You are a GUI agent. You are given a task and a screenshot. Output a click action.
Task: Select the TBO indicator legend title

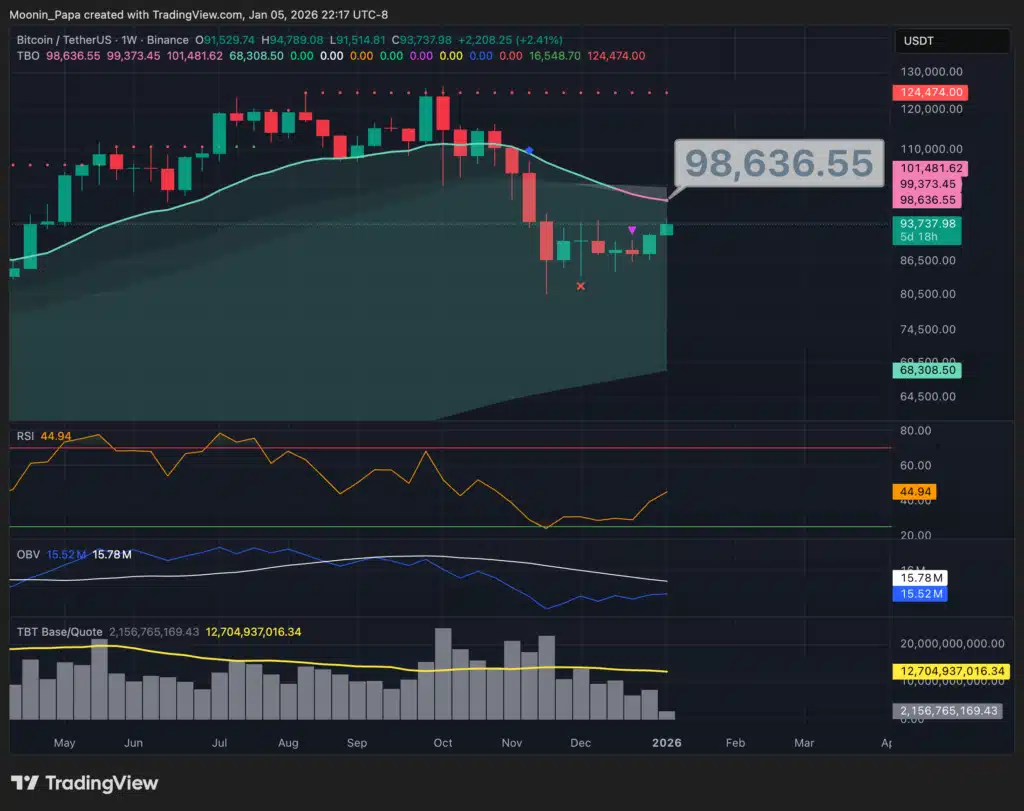[x=27, y=55]
